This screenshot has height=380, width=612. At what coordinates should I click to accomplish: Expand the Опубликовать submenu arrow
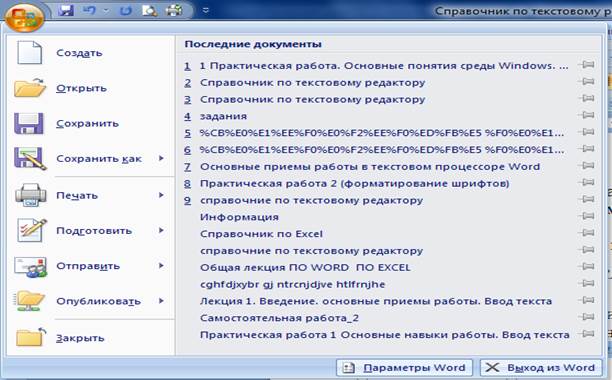coord(161,301)
